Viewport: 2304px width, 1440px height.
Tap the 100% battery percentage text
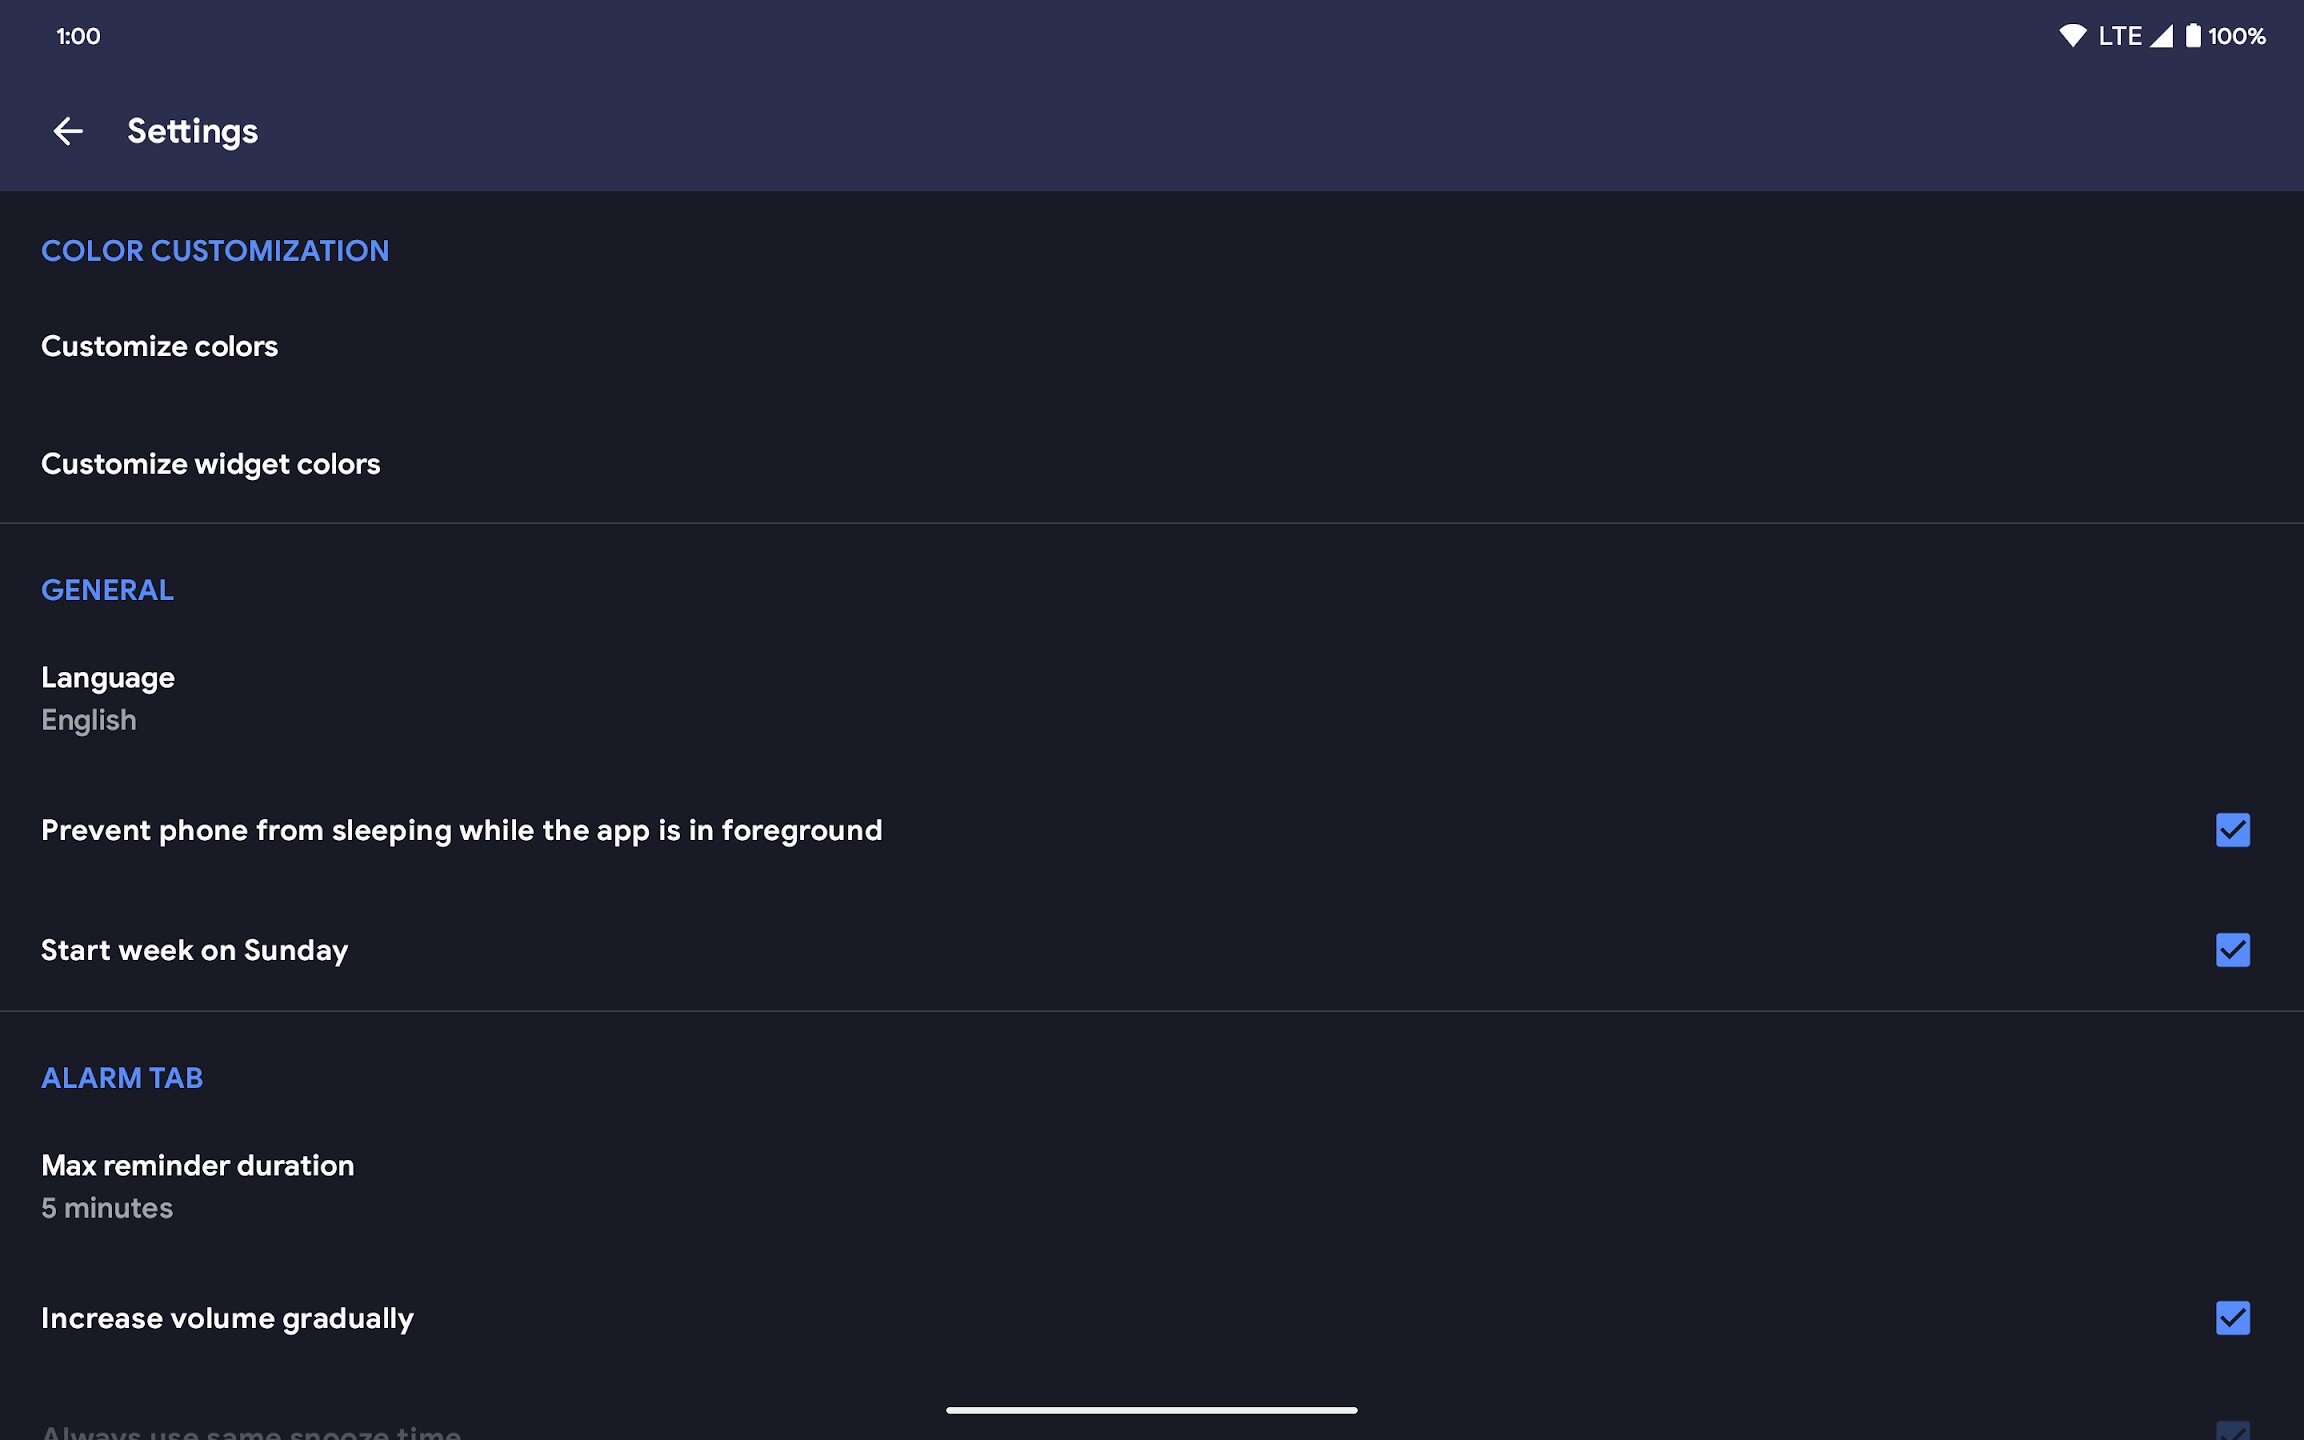(x=2237, y=36)
